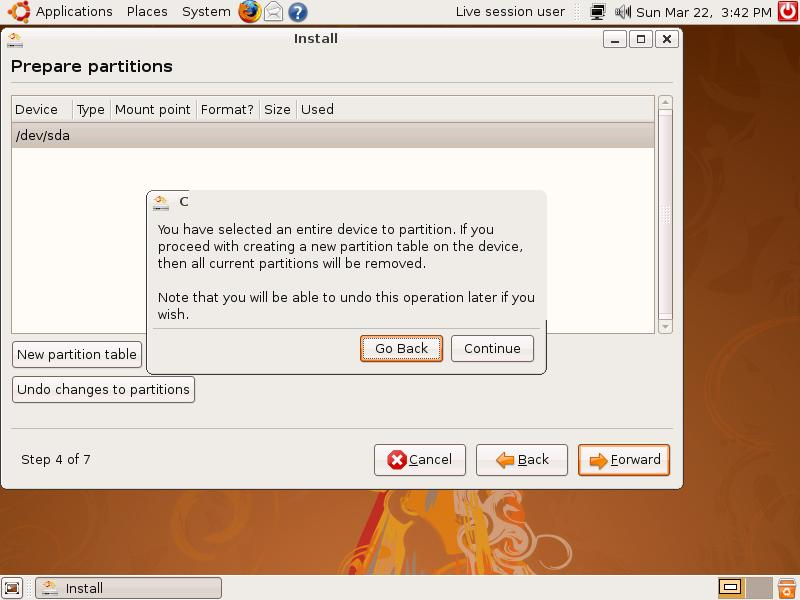Click the Device column header
Screen dimensions: 800x600
click(42, 109)
